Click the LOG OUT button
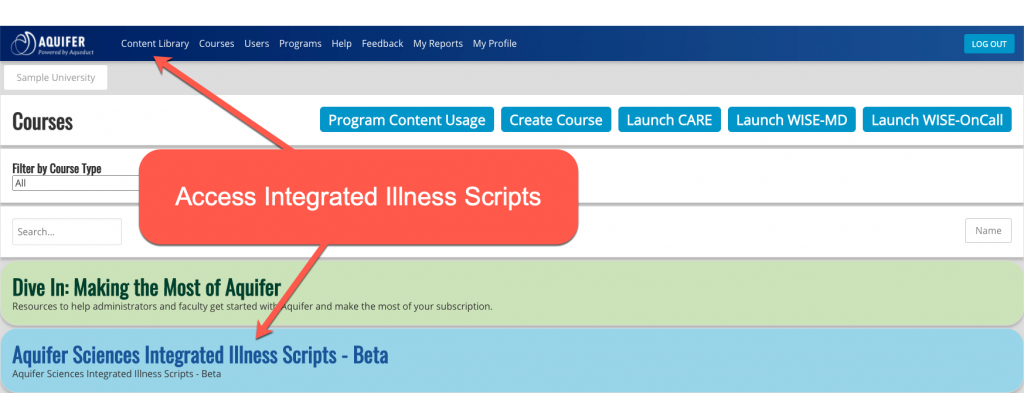Image resolution: width=1024 pixels, height=393 pixels. pyautogui.click(x=989, y=44)
